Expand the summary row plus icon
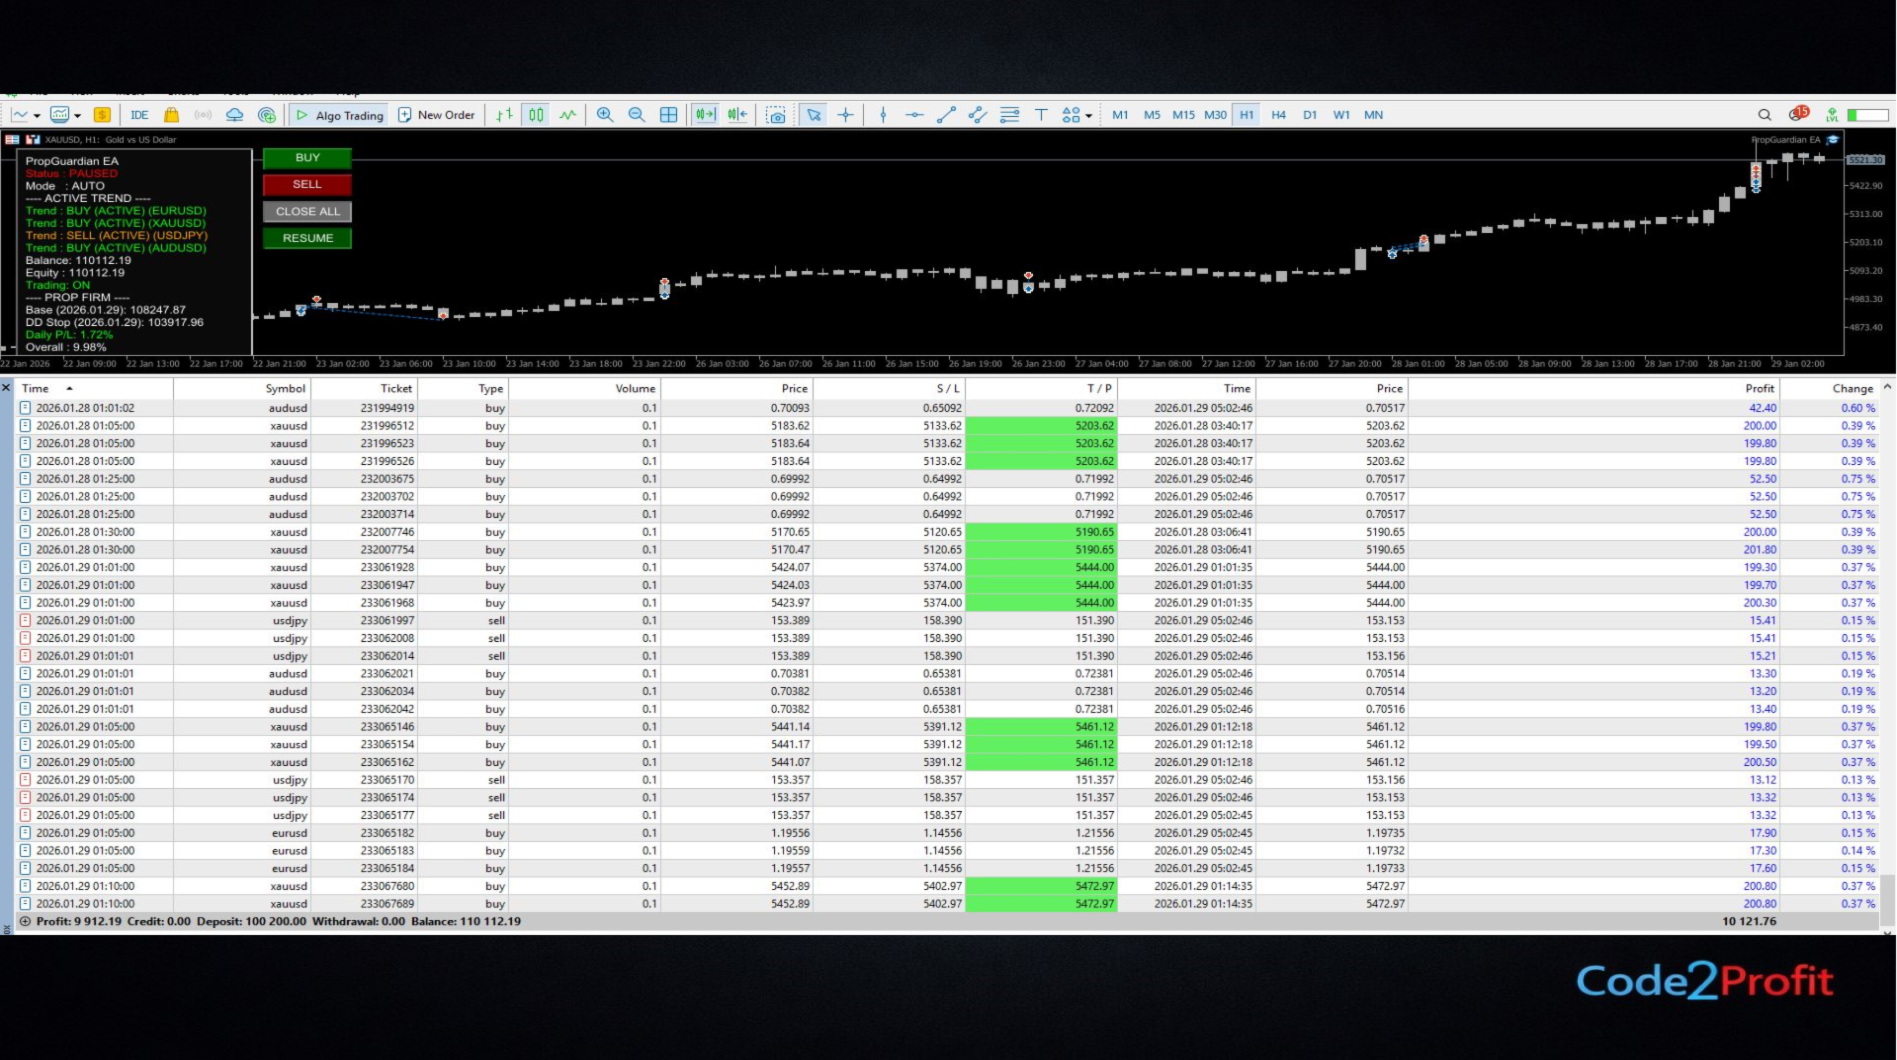The height and width of the screenshot is (1060, 1897). click(25, 922)
